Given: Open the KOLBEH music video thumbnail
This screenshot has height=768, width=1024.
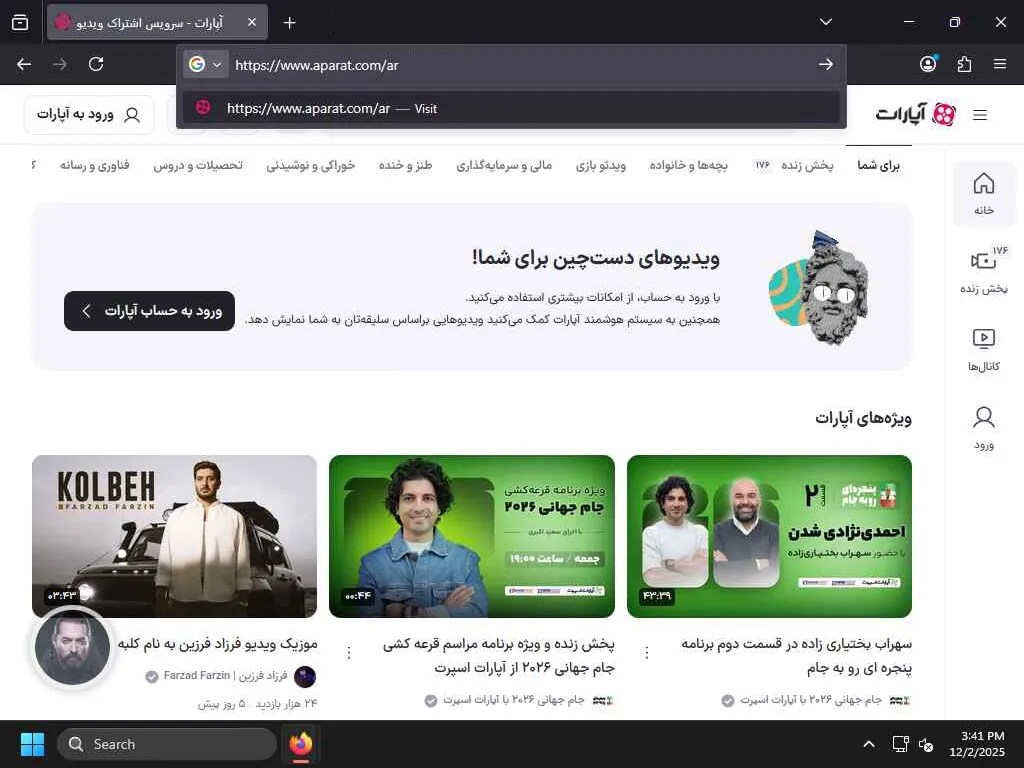Looking at the screenshot, I should pos(174,536).
